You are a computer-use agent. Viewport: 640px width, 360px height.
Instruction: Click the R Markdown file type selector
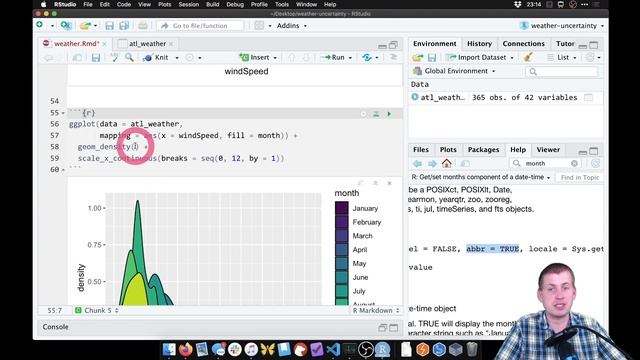click(376, 311)
